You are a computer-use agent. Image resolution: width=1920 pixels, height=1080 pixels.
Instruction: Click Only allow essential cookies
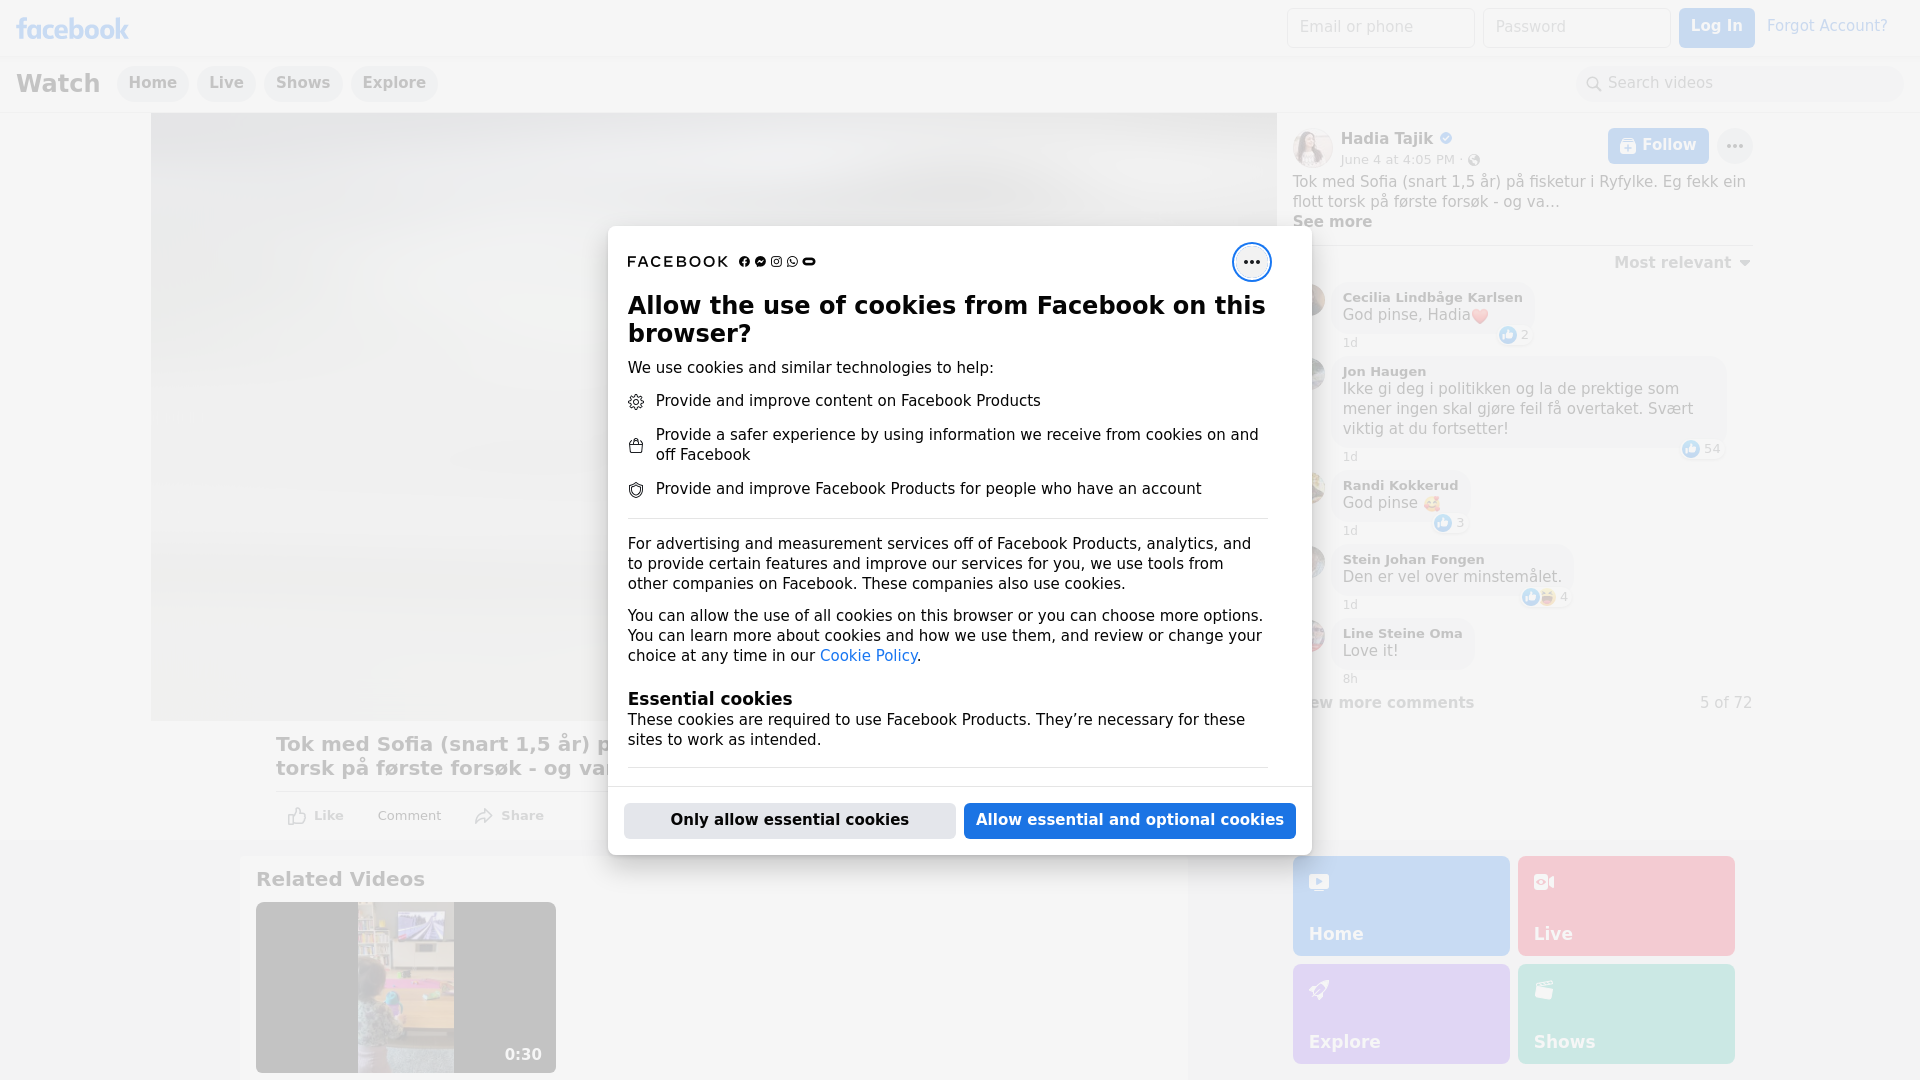pos(789,820)
